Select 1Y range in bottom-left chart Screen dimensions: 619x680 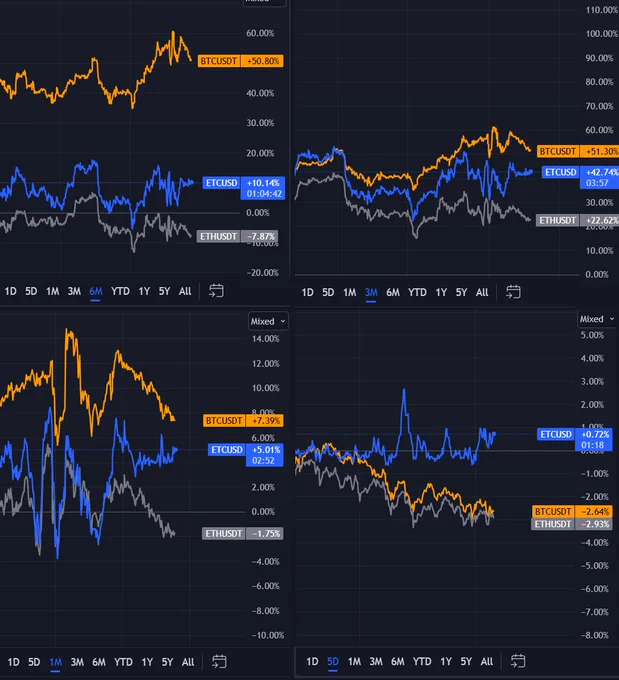[x=147, y=662]
